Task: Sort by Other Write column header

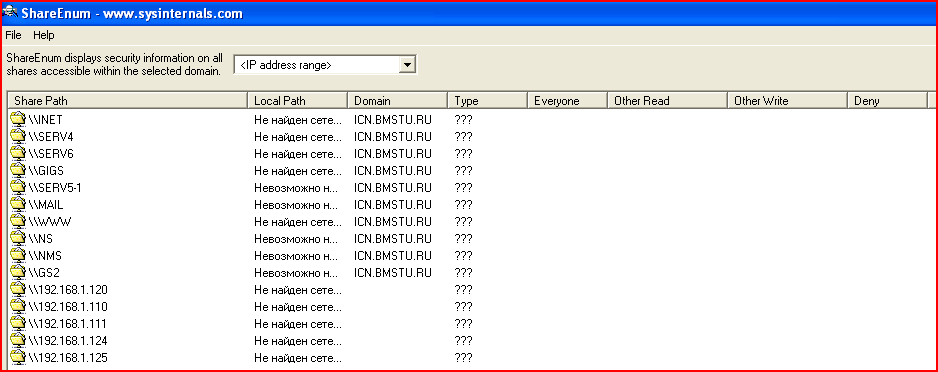Action: coord(788,100)
